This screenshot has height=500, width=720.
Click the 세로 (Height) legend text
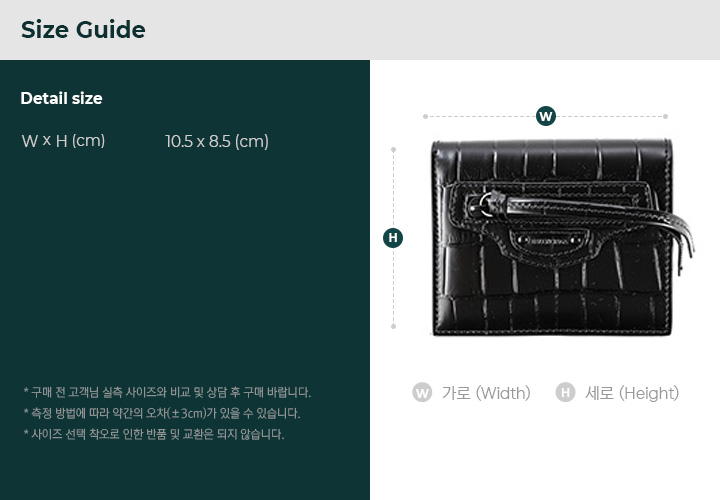pyautogui.click(x=632, y=393)
